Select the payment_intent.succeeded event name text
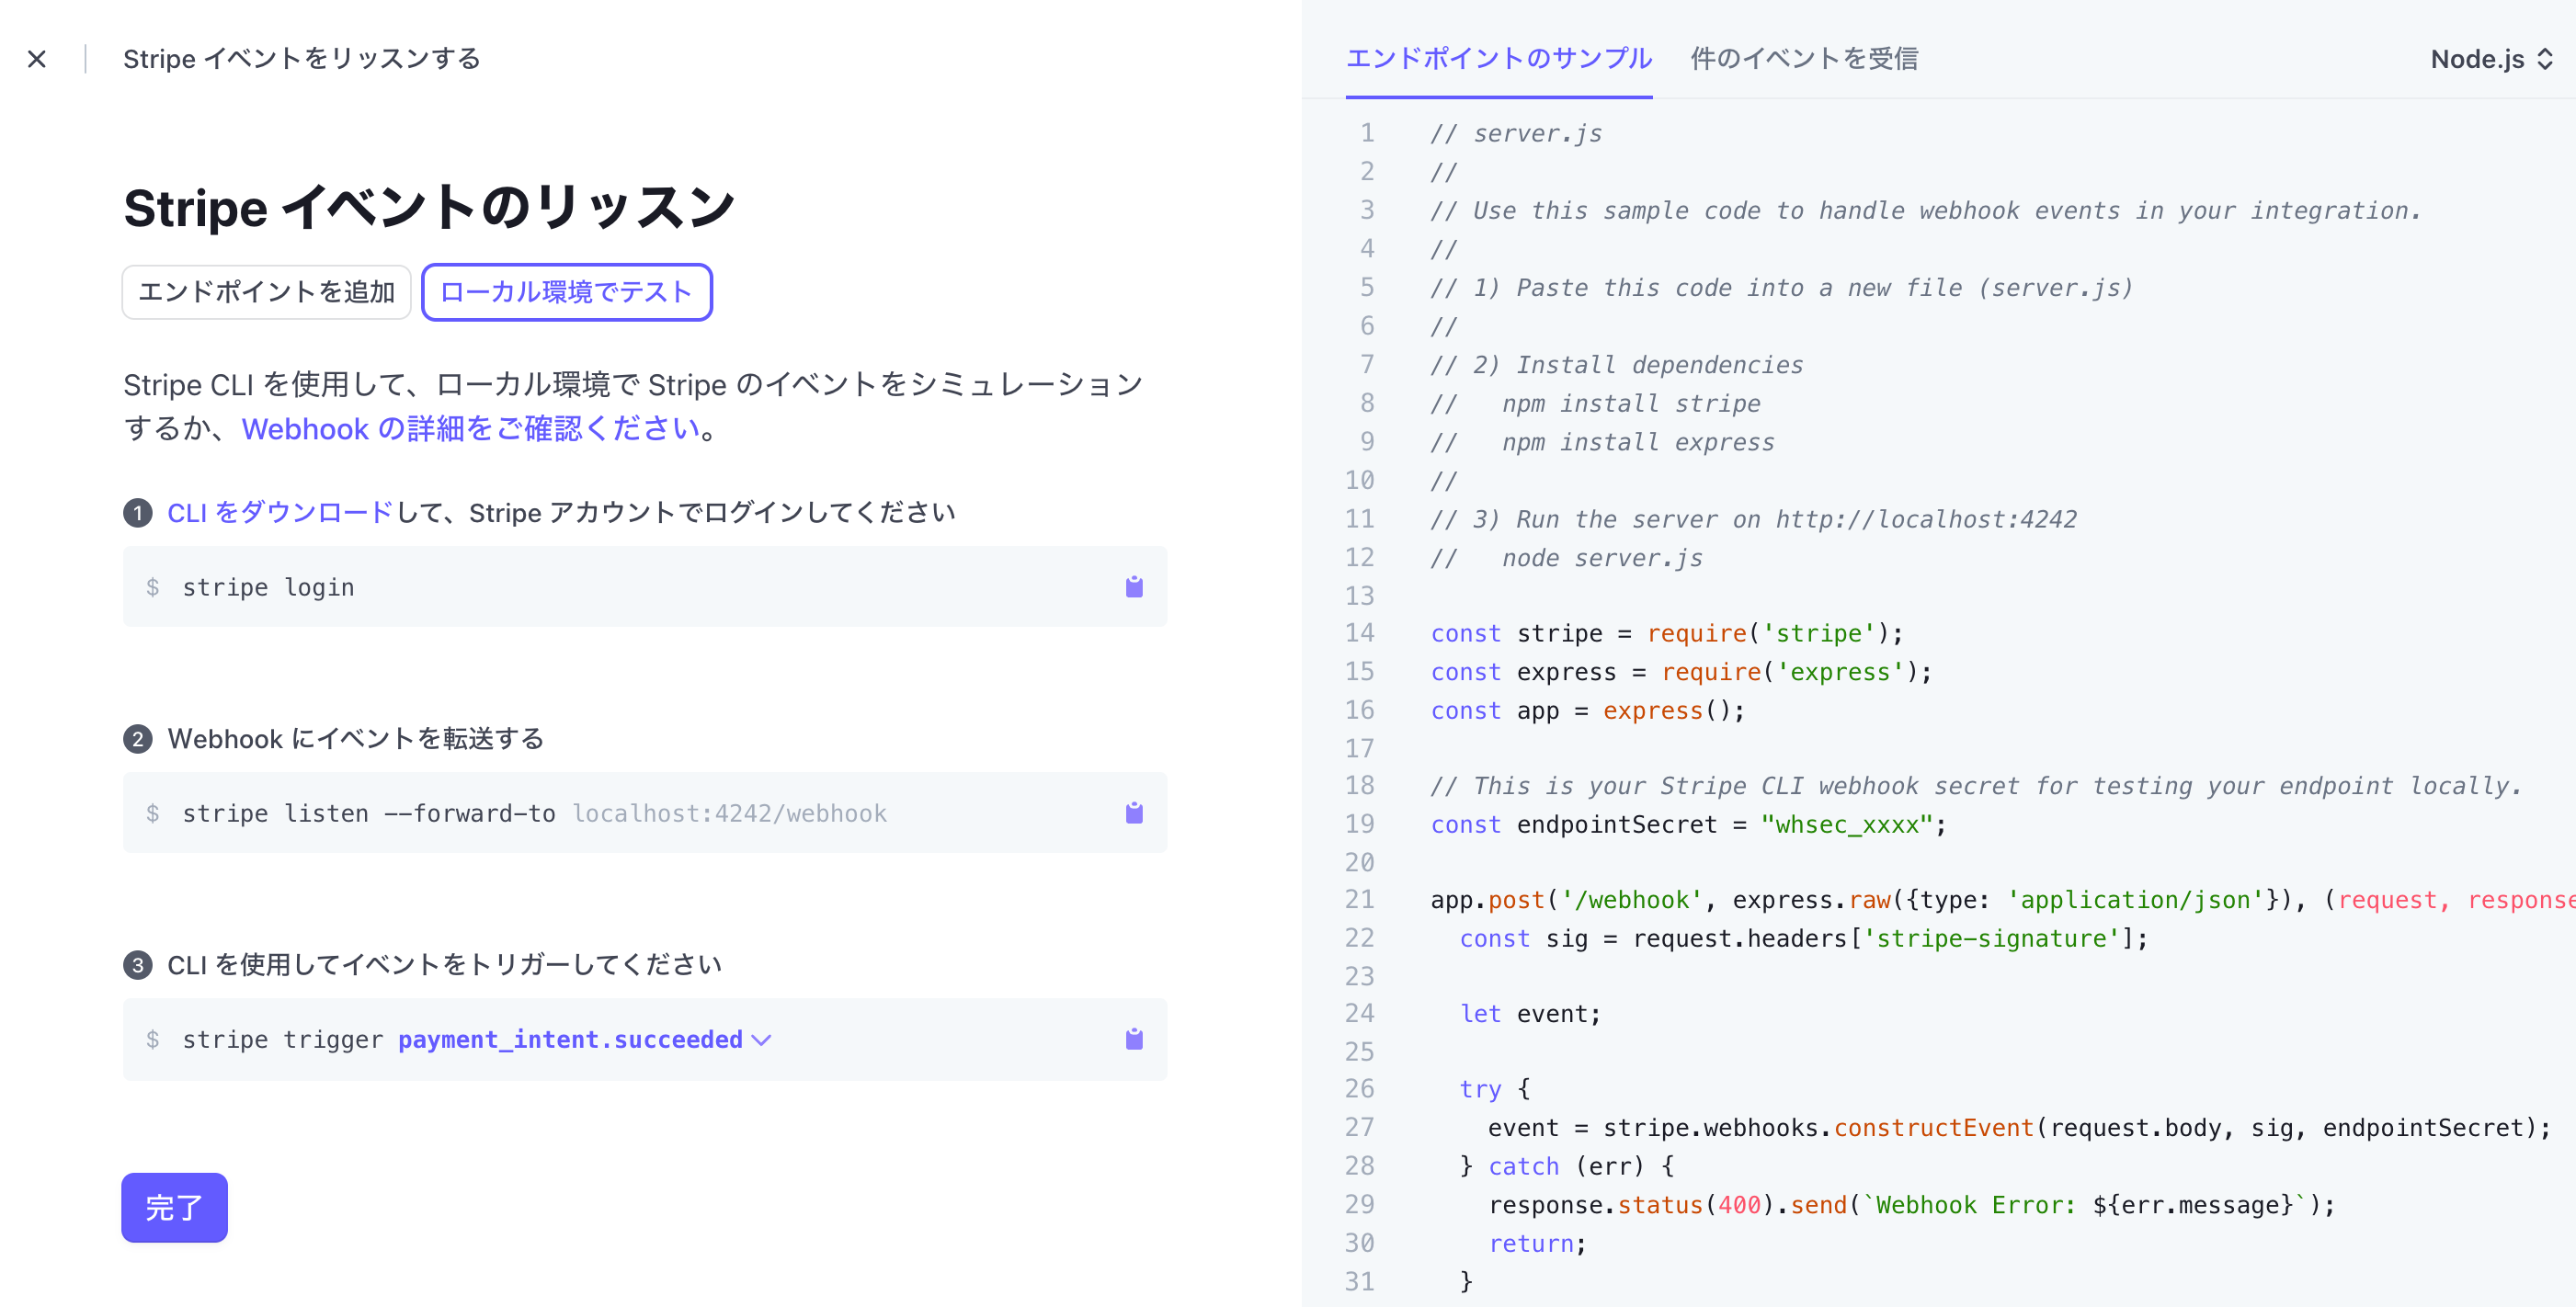Screen dimensions: 2576x1307 (x=570, y=1040)
